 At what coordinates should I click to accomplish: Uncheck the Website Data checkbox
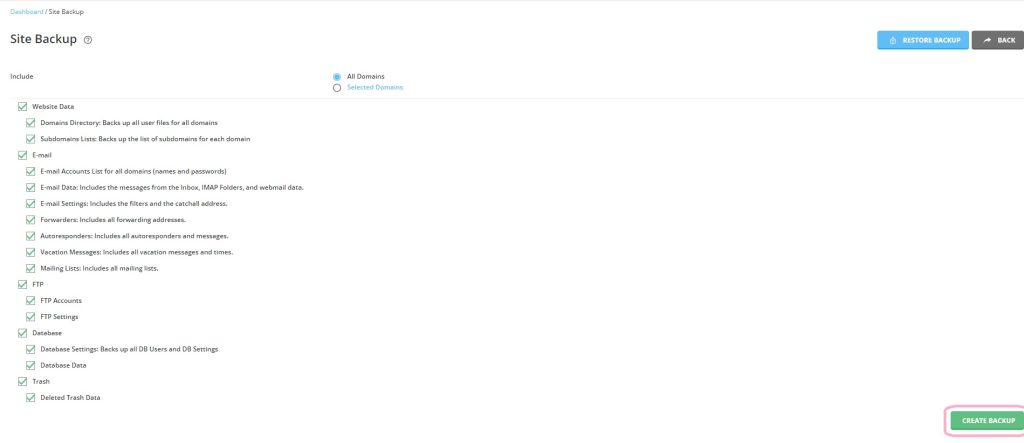coord(23,106)
